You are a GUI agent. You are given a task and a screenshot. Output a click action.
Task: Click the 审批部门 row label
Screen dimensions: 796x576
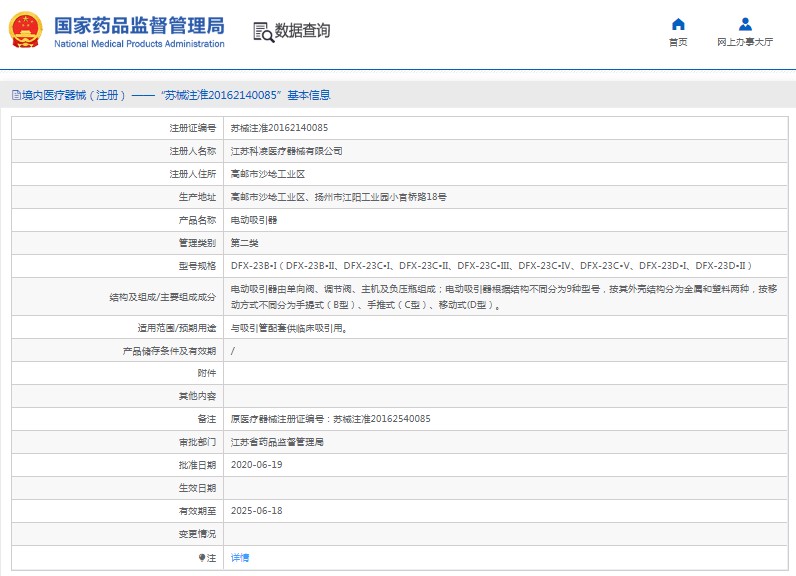pyautogui.click(x=197, y=442)
